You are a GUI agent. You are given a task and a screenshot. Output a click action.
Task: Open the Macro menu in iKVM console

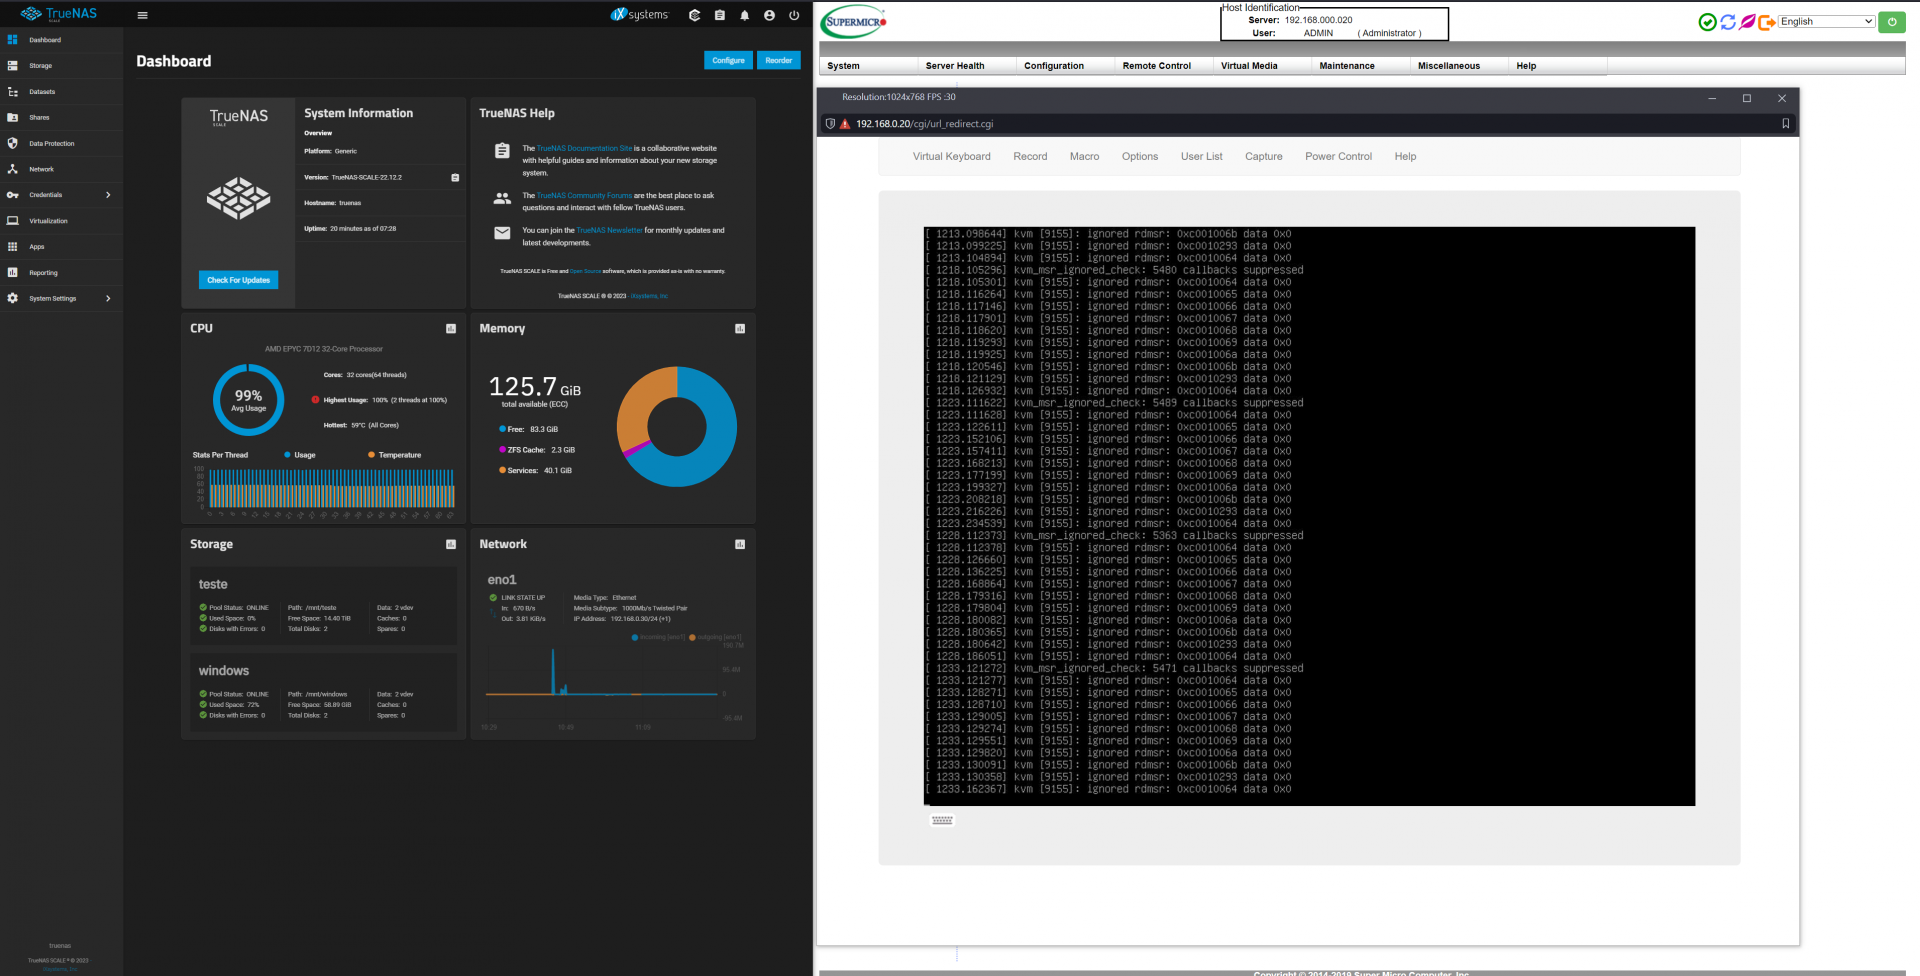(1084, 156)
